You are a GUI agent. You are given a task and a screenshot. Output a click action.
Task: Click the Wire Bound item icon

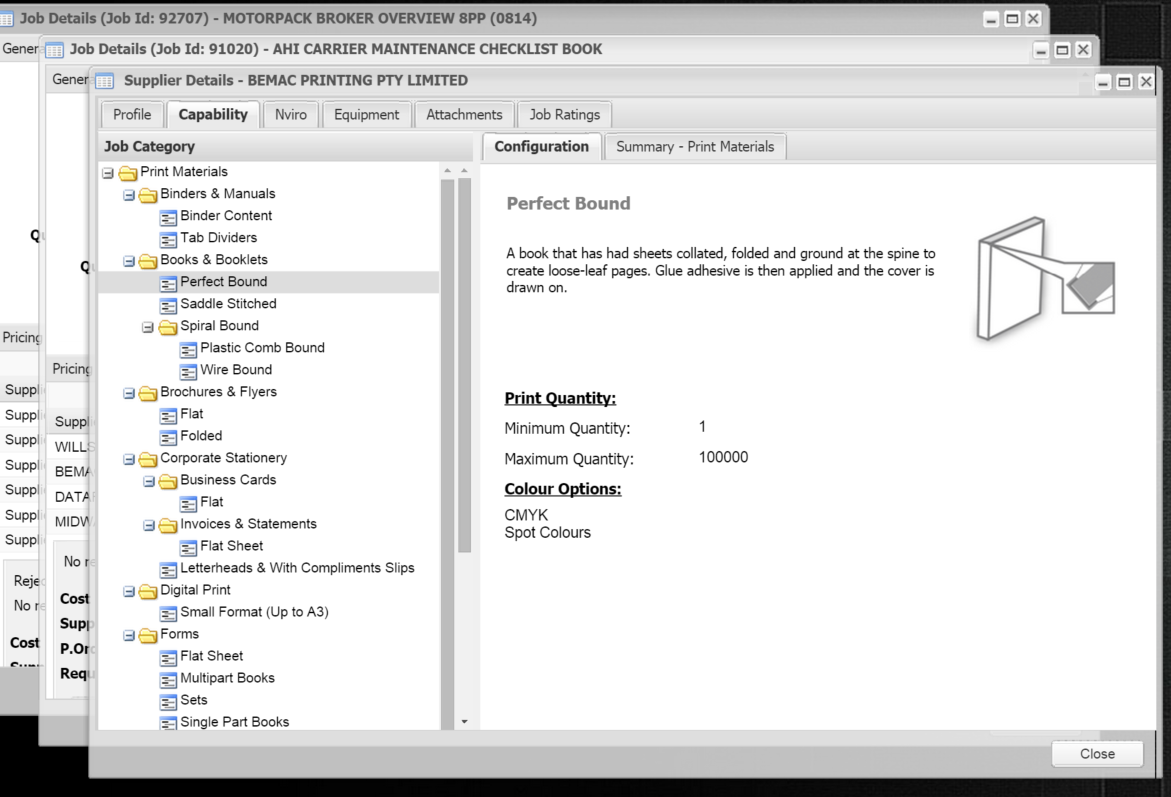189,370
